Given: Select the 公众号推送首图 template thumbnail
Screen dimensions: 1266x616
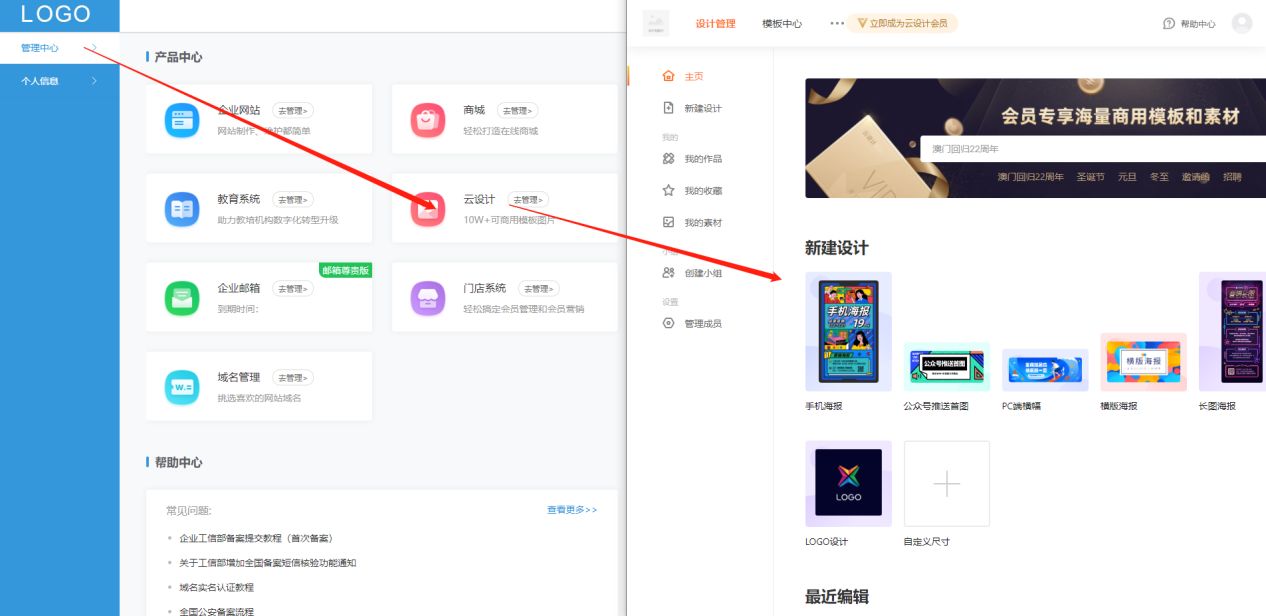Looking at the screenshot, I should tap(947, 366).
